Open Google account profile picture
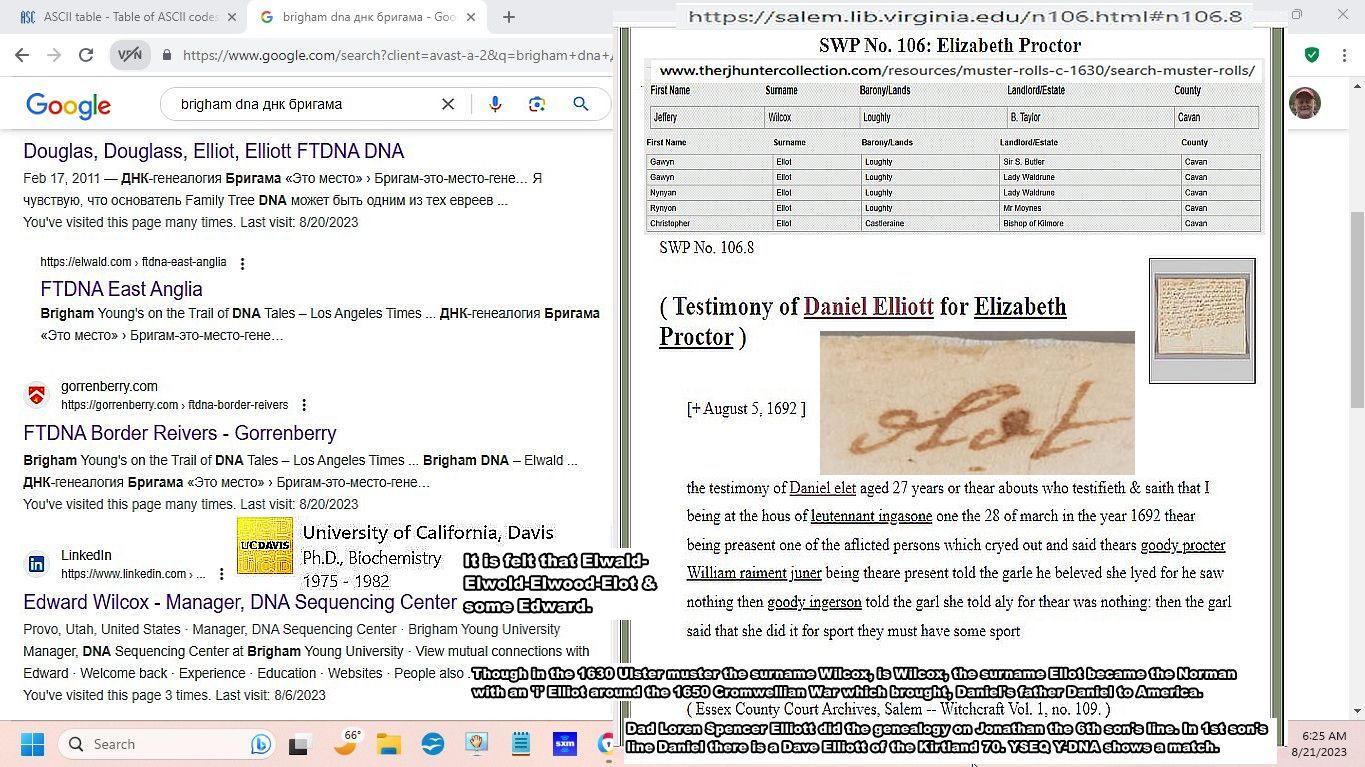The image size is (1365, 767). pos(1305,103)
